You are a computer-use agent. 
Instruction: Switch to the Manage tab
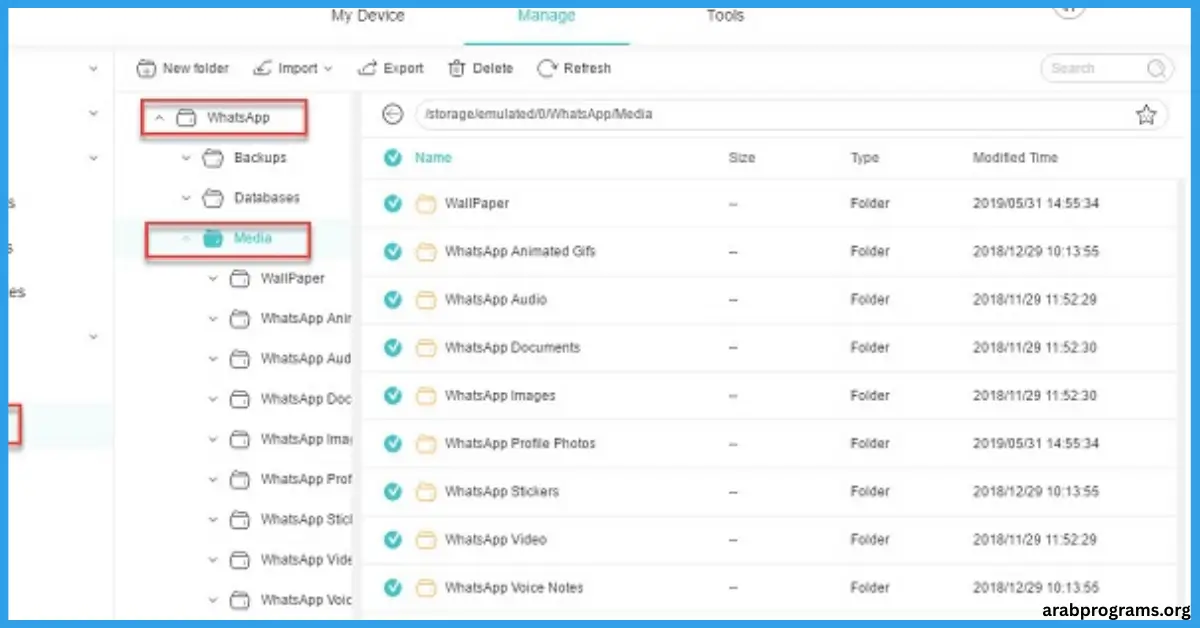tap(547, 16)
